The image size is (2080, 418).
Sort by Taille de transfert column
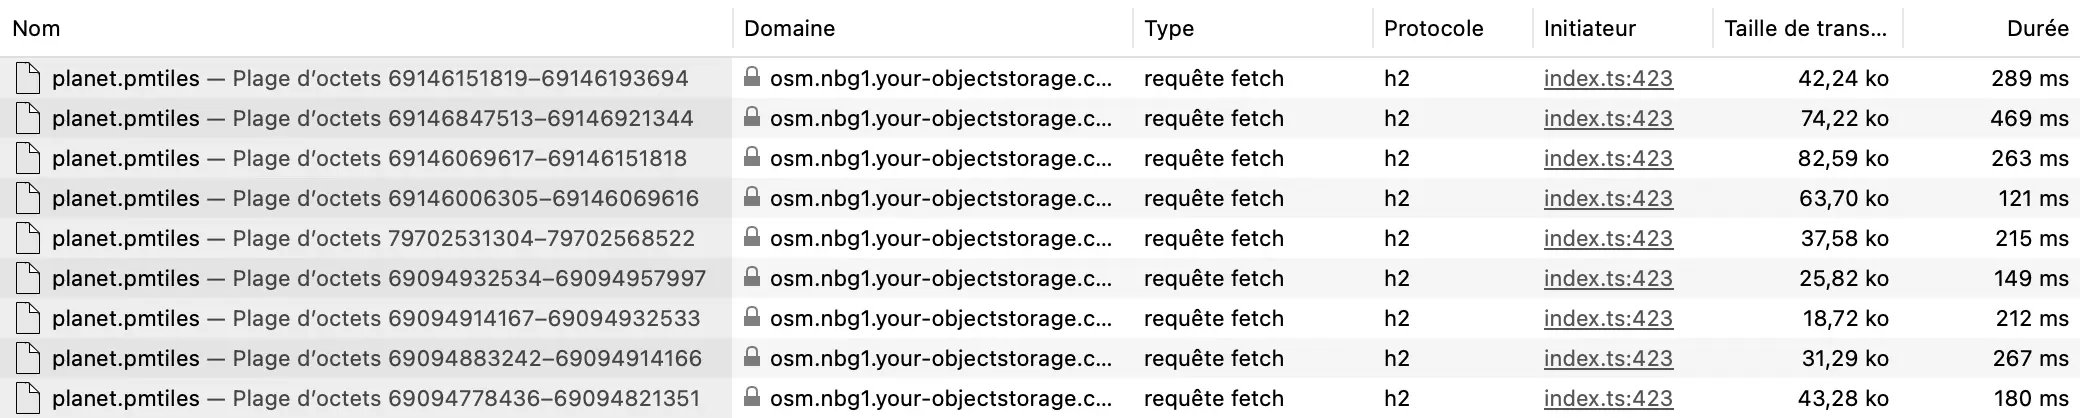[x=1805, y=28]
